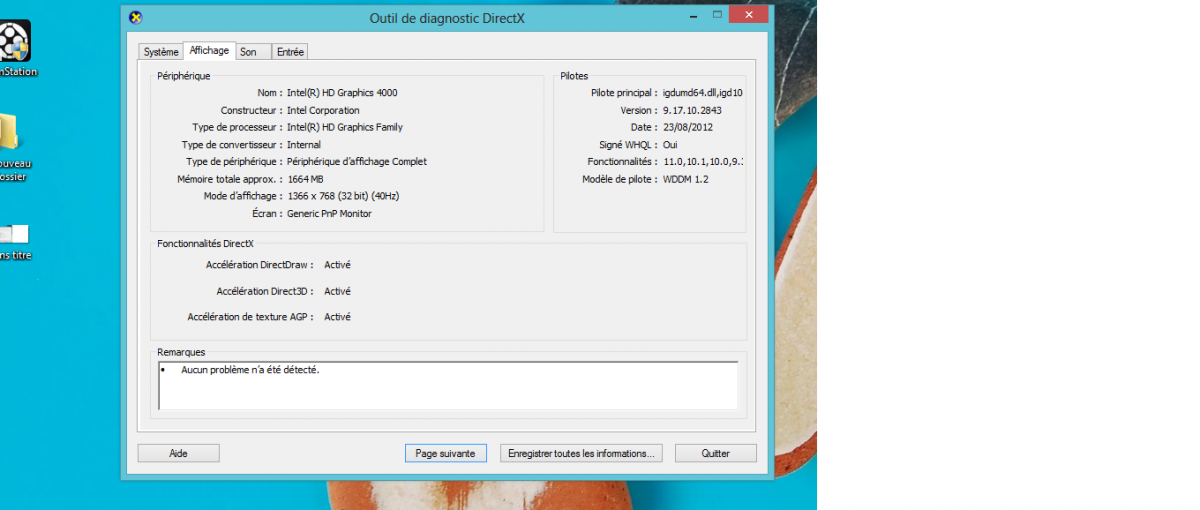Click 'Aucun problème n'a été détecté' text

click(x=250, y=370)
